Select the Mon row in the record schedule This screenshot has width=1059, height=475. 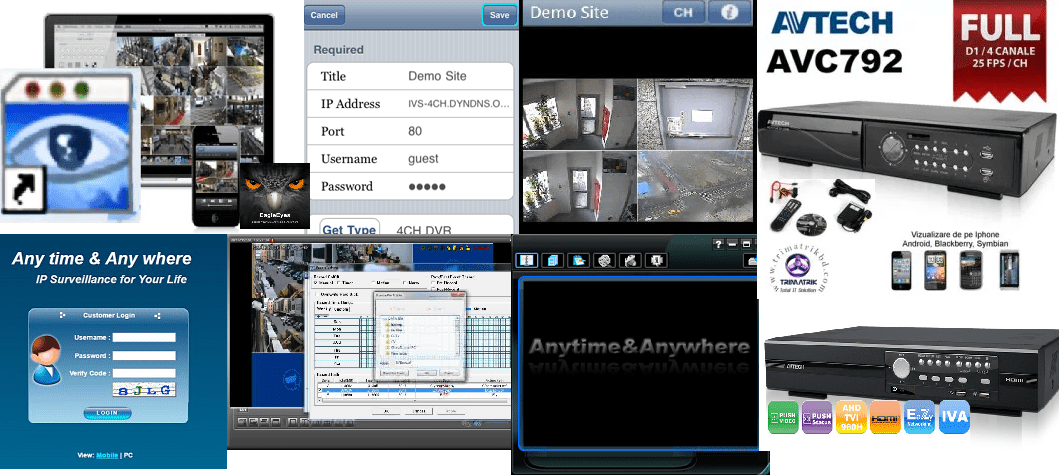tap(337, 329)
